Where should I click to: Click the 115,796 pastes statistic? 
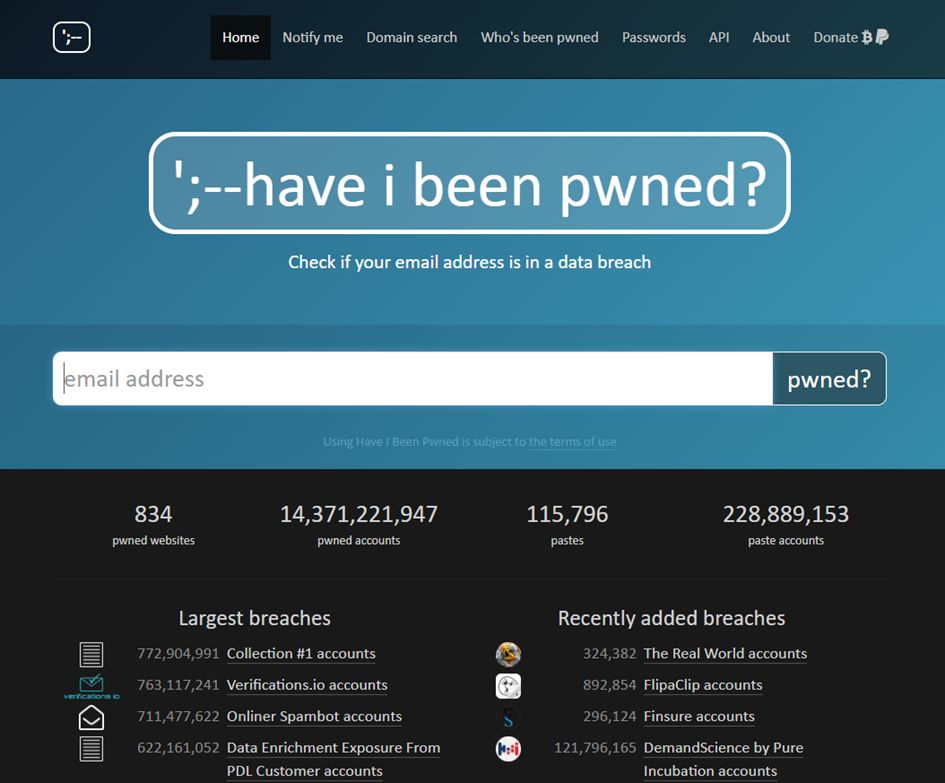tap(567, 524)
